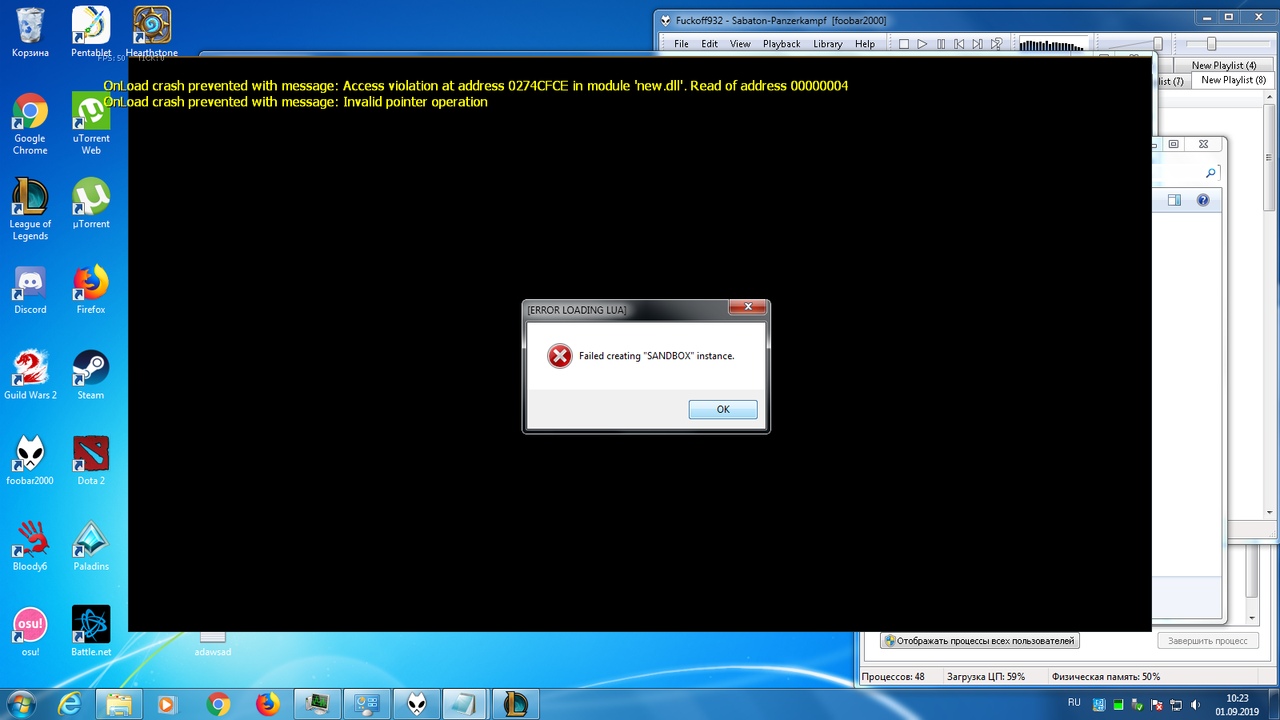This screenshot has width=1280, height=720.
Task: Pause the track in foobar2000
Action: point(941,44)
